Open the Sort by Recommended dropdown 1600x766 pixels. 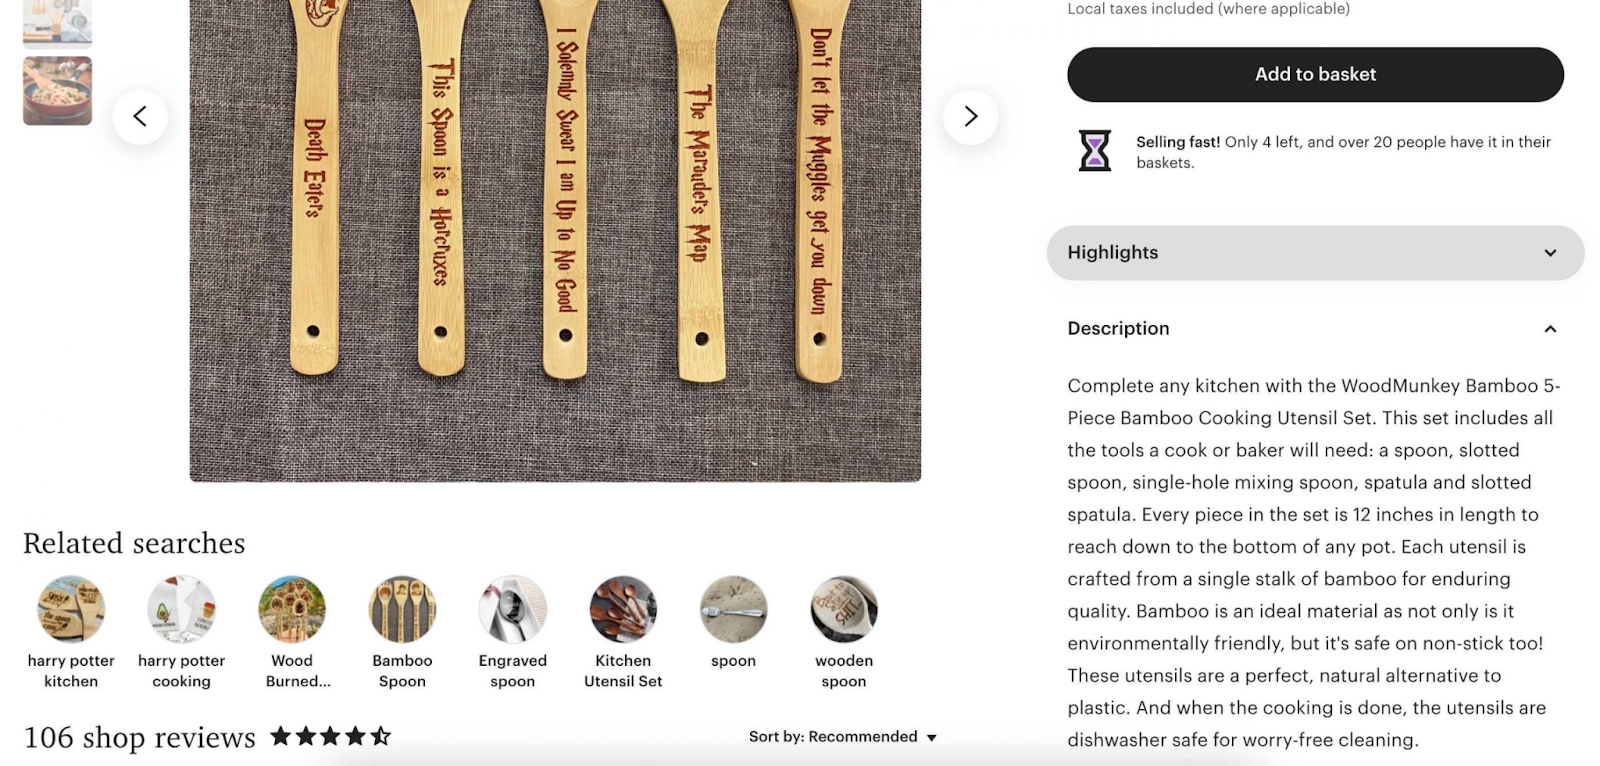(x=843, y=737)
